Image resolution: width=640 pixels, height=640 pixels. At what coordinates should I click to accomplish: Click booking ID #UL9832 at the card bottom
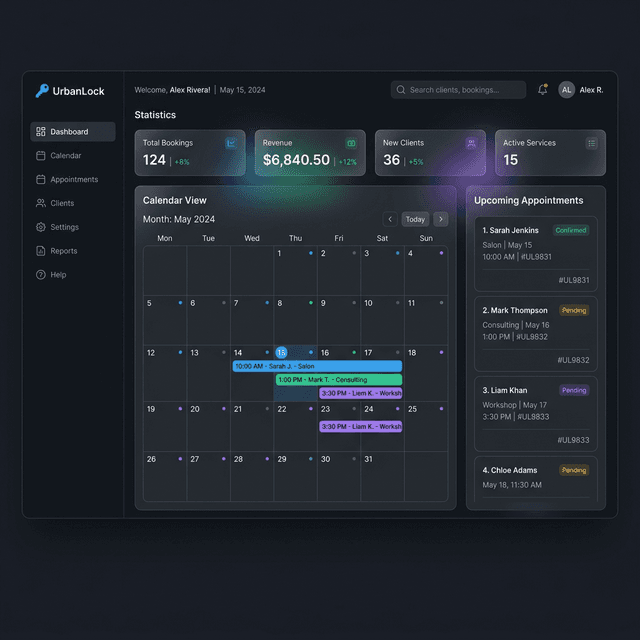coord(573,360)
